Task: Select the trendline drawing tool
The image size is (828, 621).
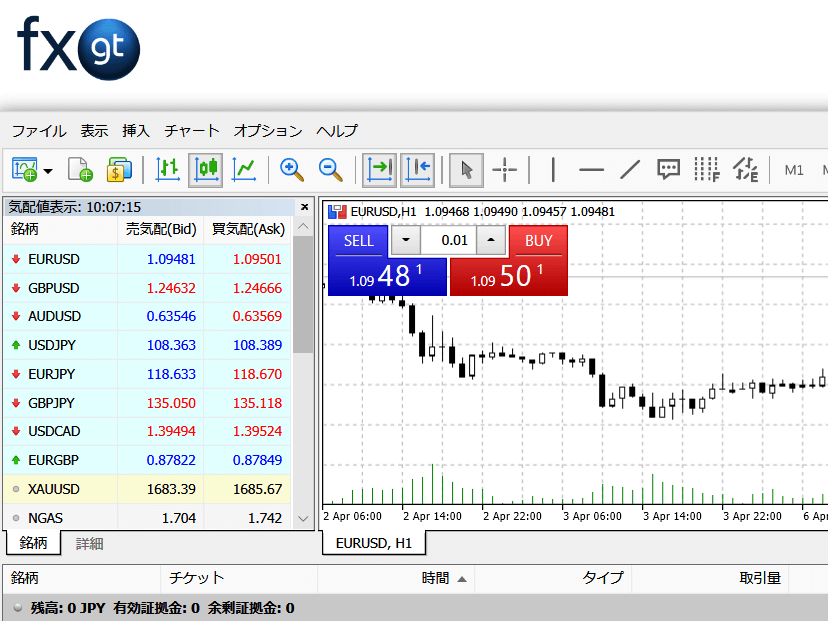Action: pyautogui.click(x=629, y=169)
